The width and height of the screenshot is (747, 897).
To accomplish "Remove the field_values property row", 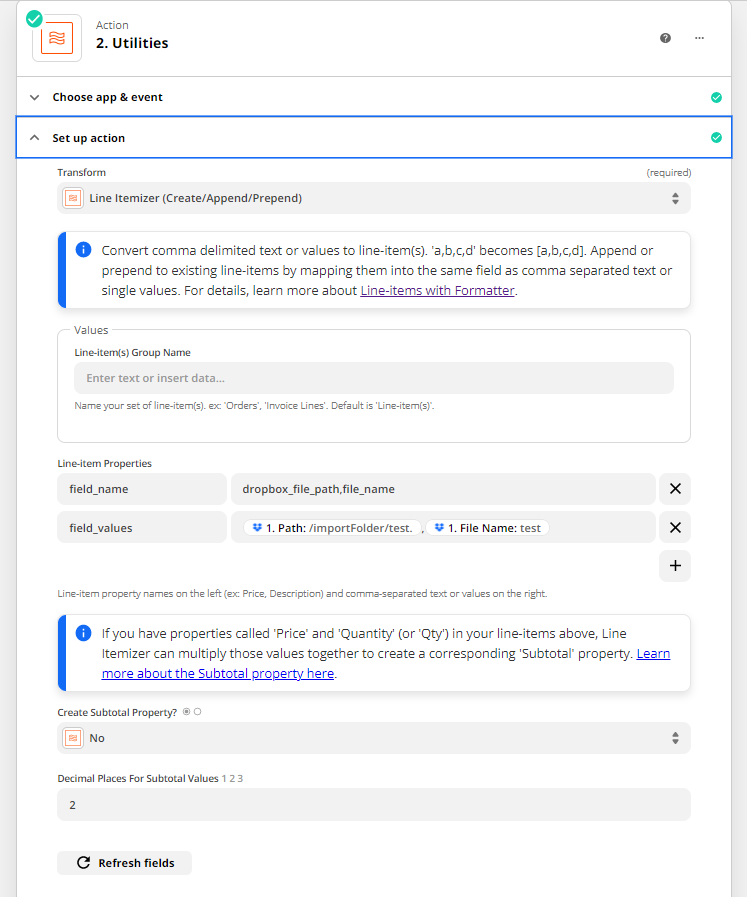I will point(675,527).
